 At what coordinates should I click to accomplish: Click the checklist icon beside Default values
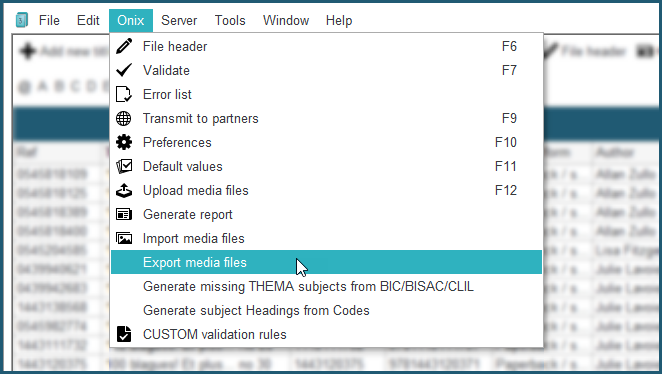(x=124, y=166)
